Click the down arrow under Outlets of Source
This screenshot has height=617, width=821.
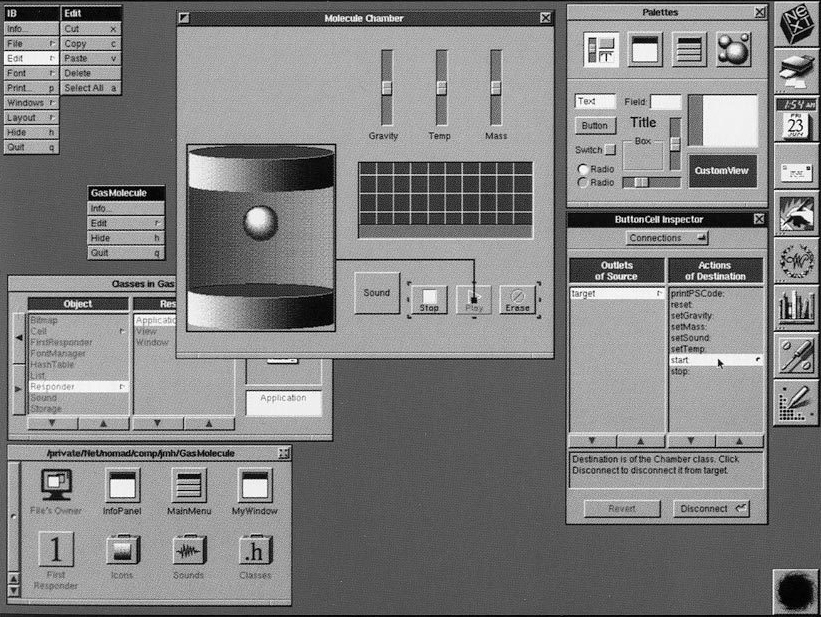(x=592, y=440)
